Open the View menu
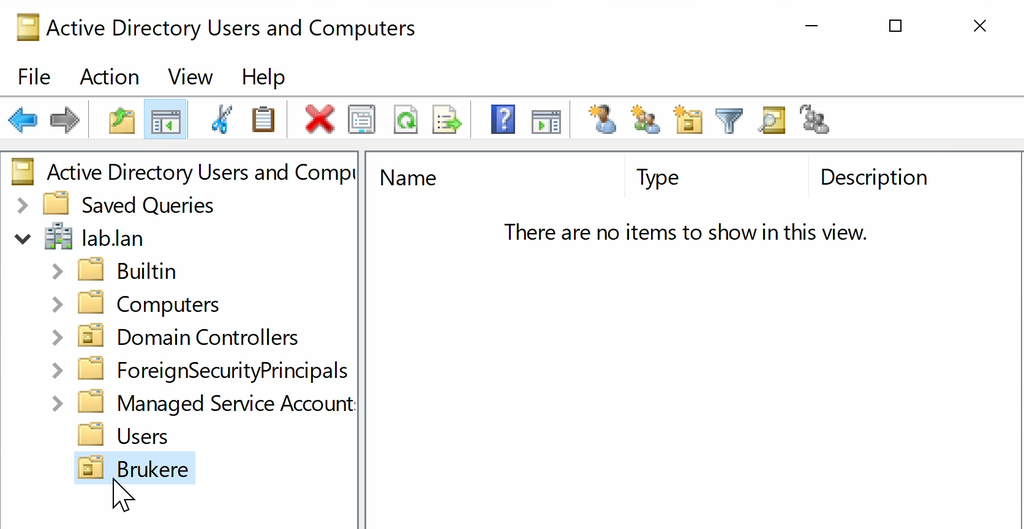 click(190, 77)
